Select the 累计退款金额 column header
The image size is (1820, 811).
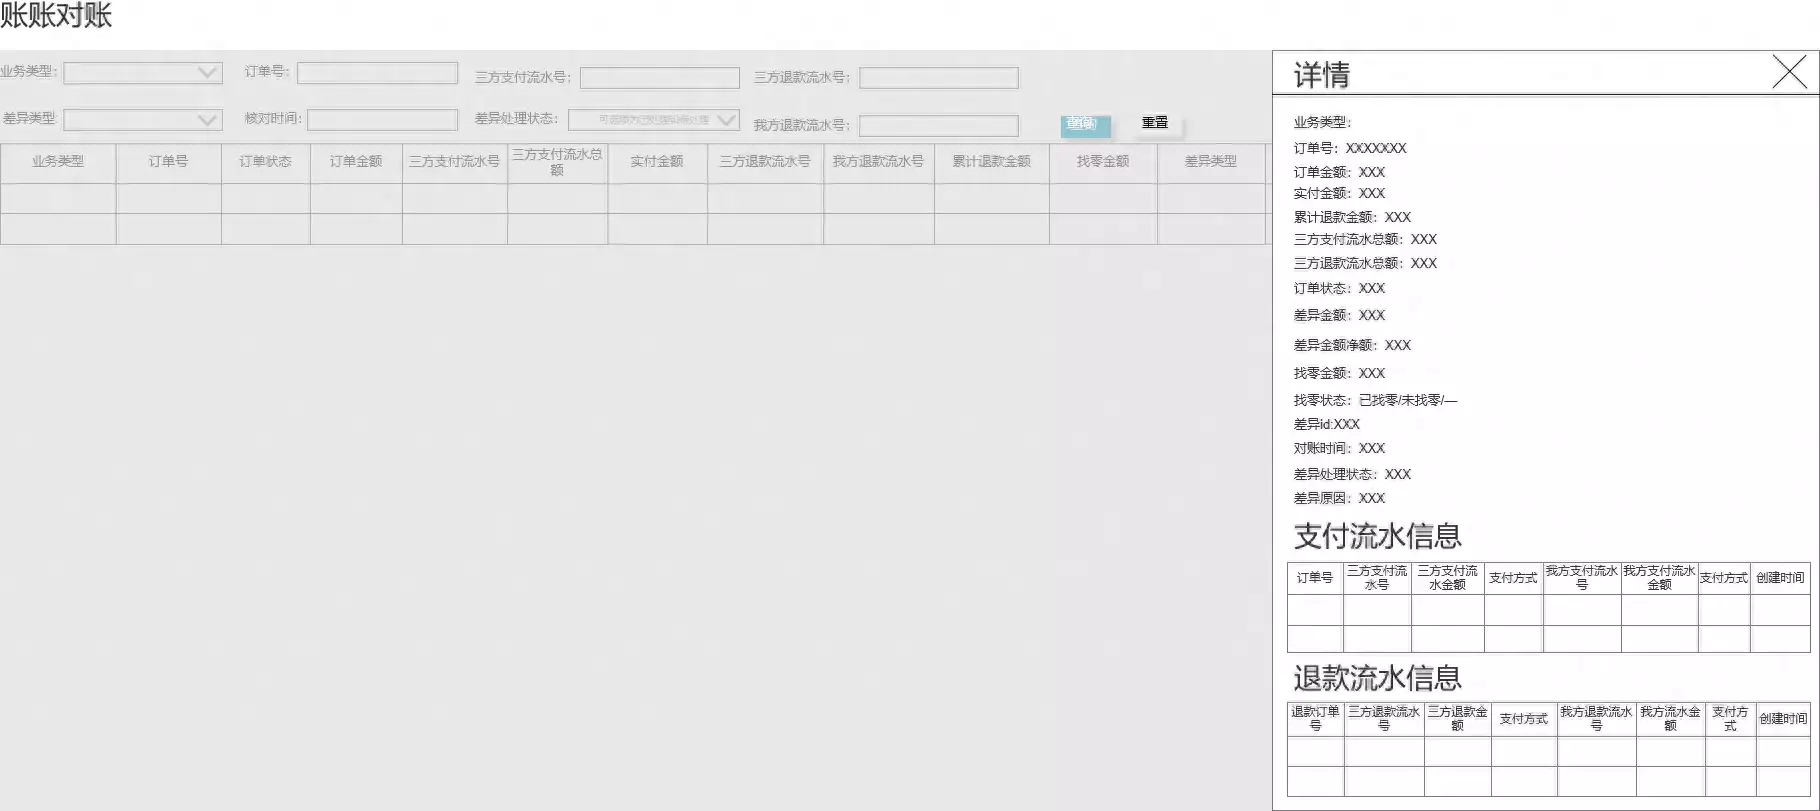(991, 162)
